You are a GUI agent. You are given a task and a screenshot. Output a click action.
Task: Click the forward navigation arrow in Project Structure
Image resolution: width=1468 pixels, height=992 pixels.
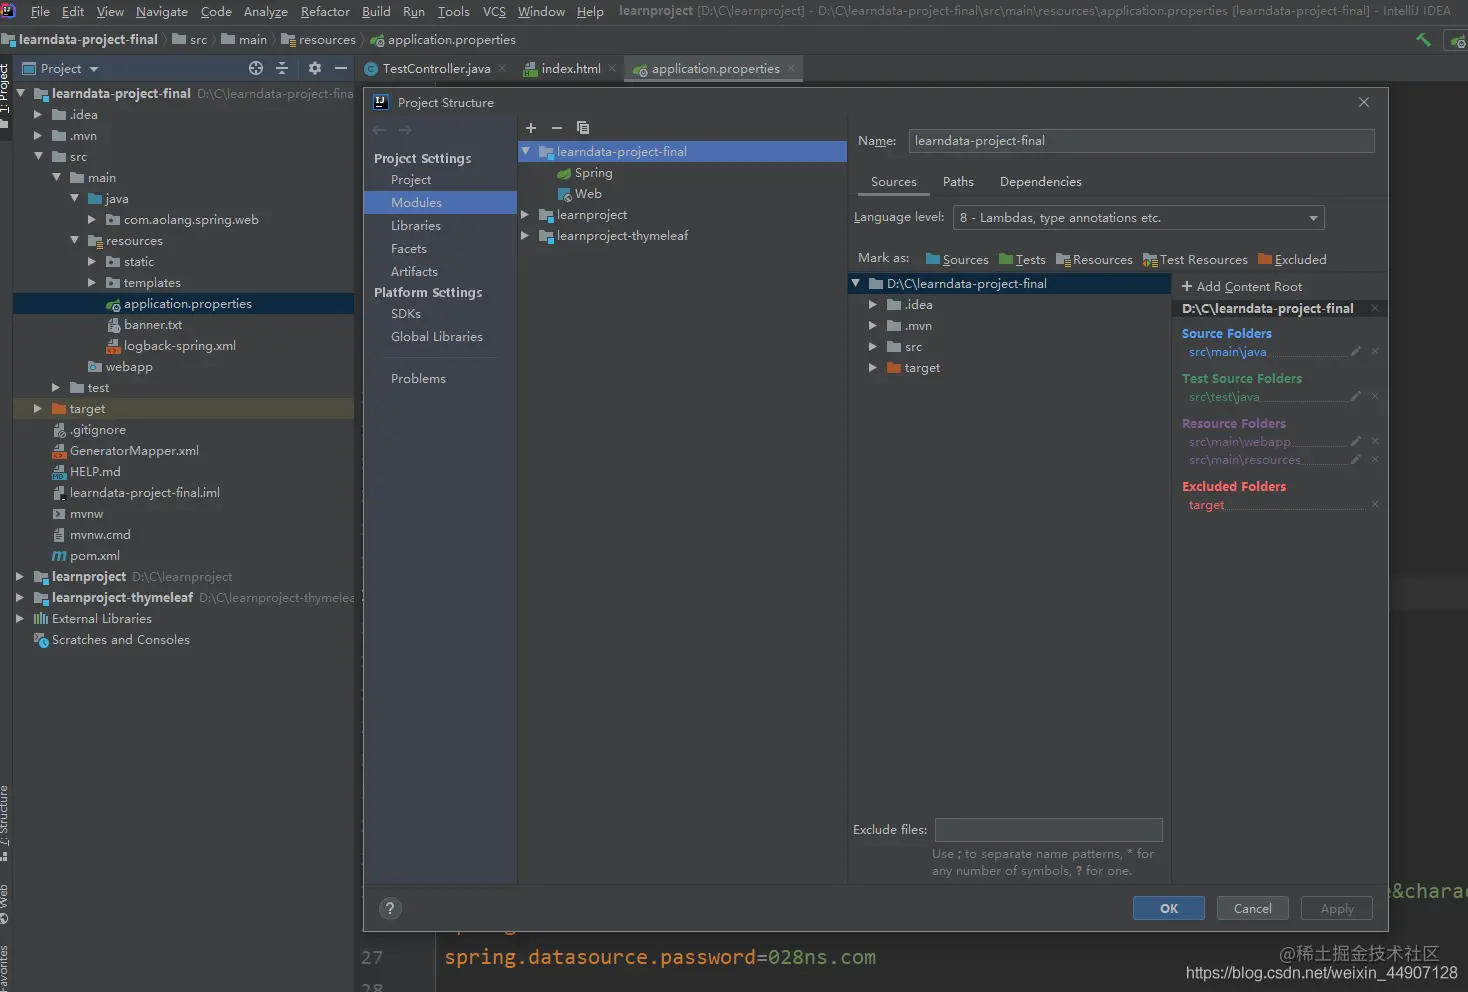[x=405, y=130]
